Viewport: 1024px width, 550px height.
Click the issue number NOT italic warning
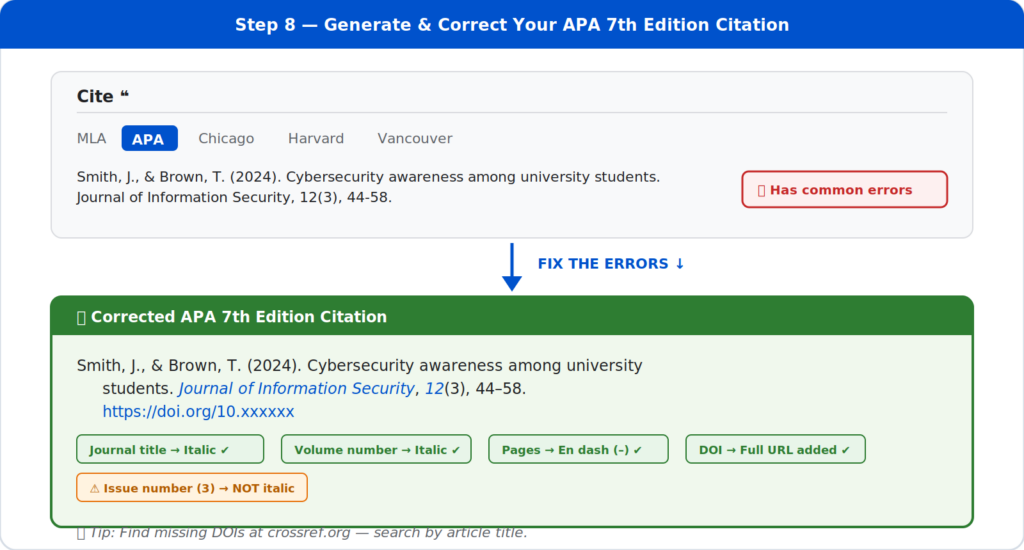coord(192,488)
